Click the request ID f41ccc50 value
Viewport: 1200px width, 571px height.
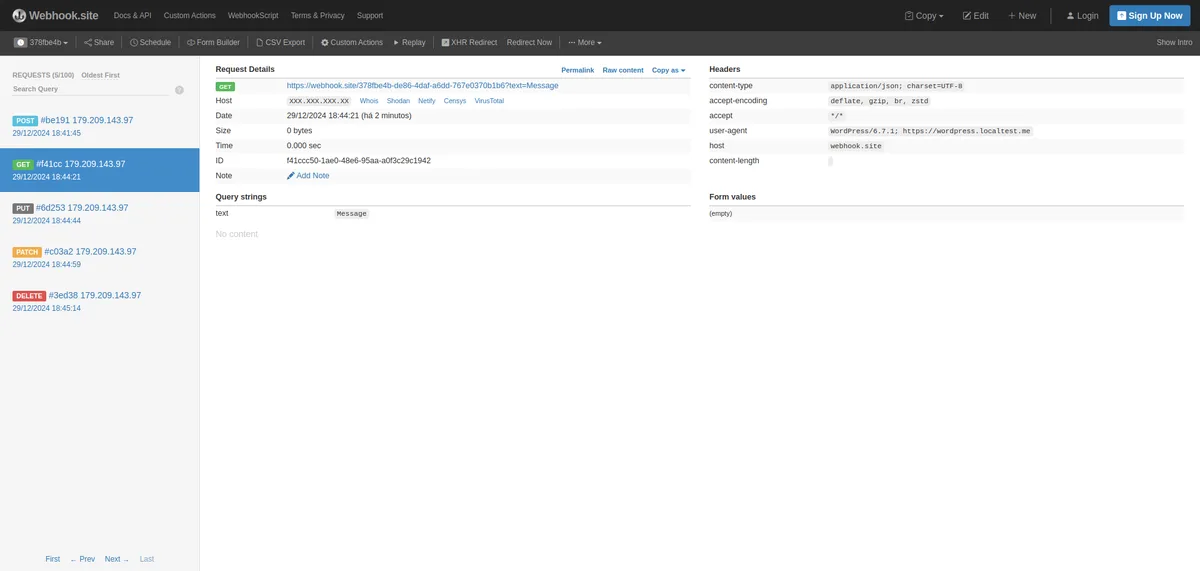pyautogui.click(x=359, y=161)
